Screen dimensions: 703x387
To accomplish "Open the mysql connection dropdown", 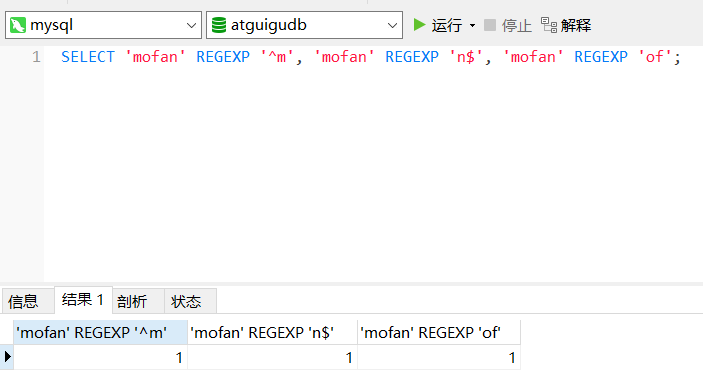I will tap(191, 26).
